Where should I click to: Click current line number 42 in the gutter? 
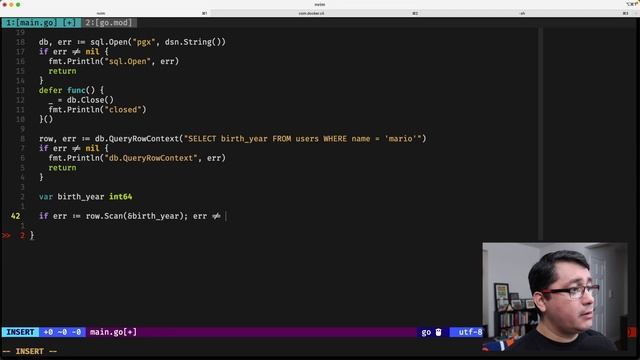[16, 216]
